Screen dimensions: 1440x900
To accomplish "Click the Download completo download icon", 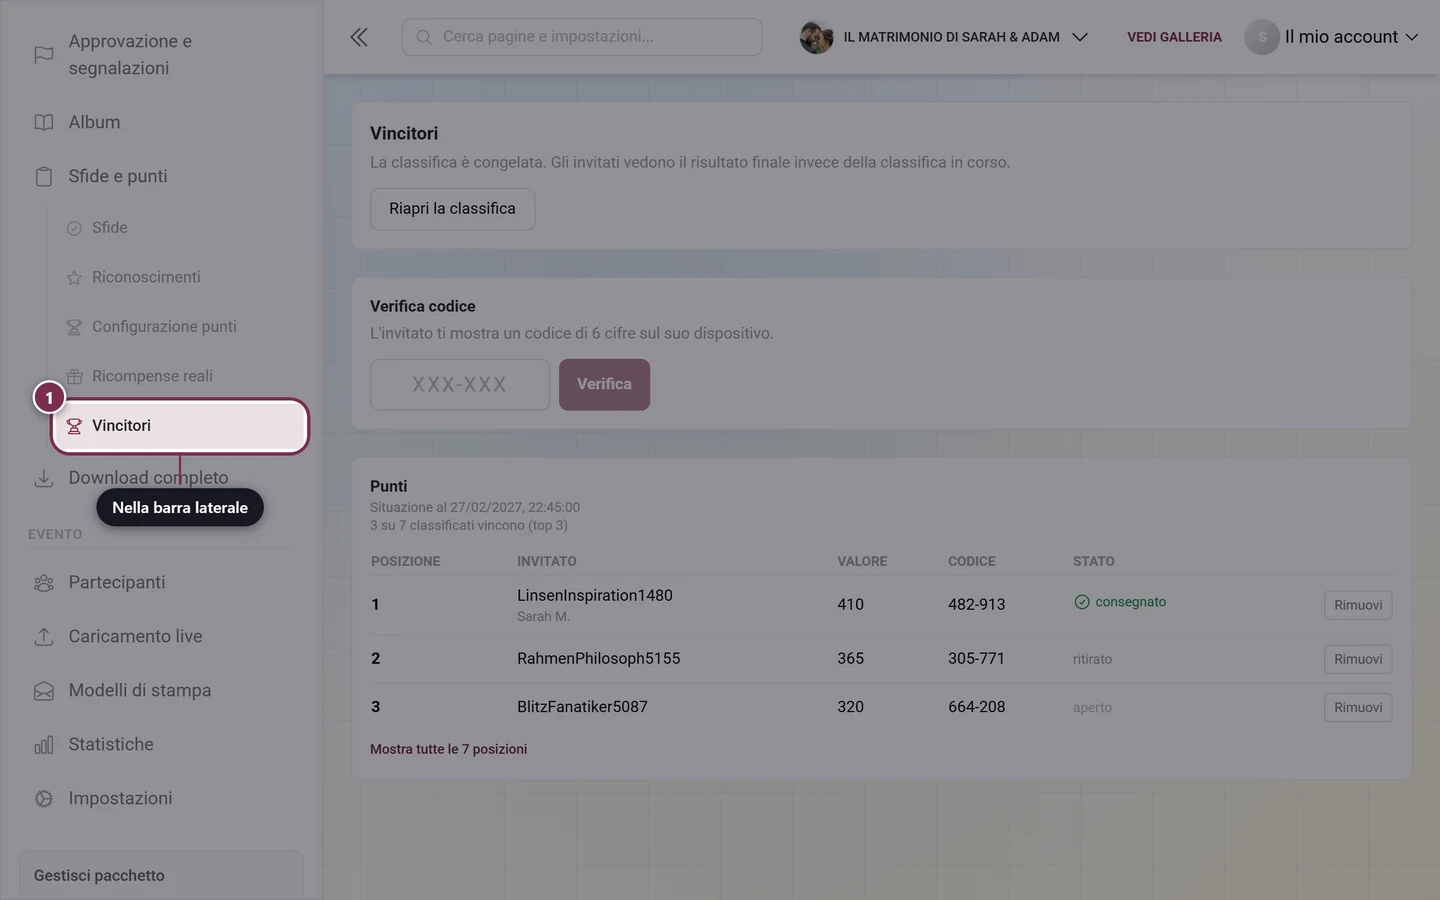I will point(44,478).
